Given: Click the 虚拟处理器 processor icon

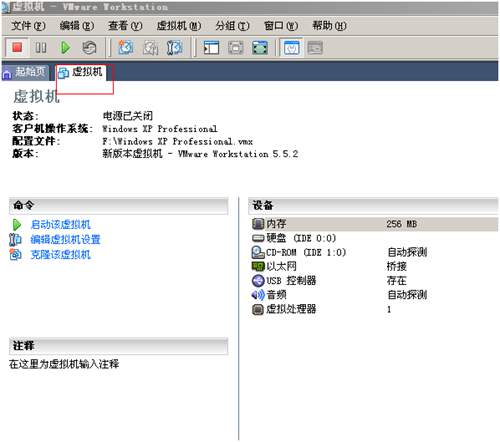Looking at the screenshot, I should pyautogui.click(x=258, y=309).
